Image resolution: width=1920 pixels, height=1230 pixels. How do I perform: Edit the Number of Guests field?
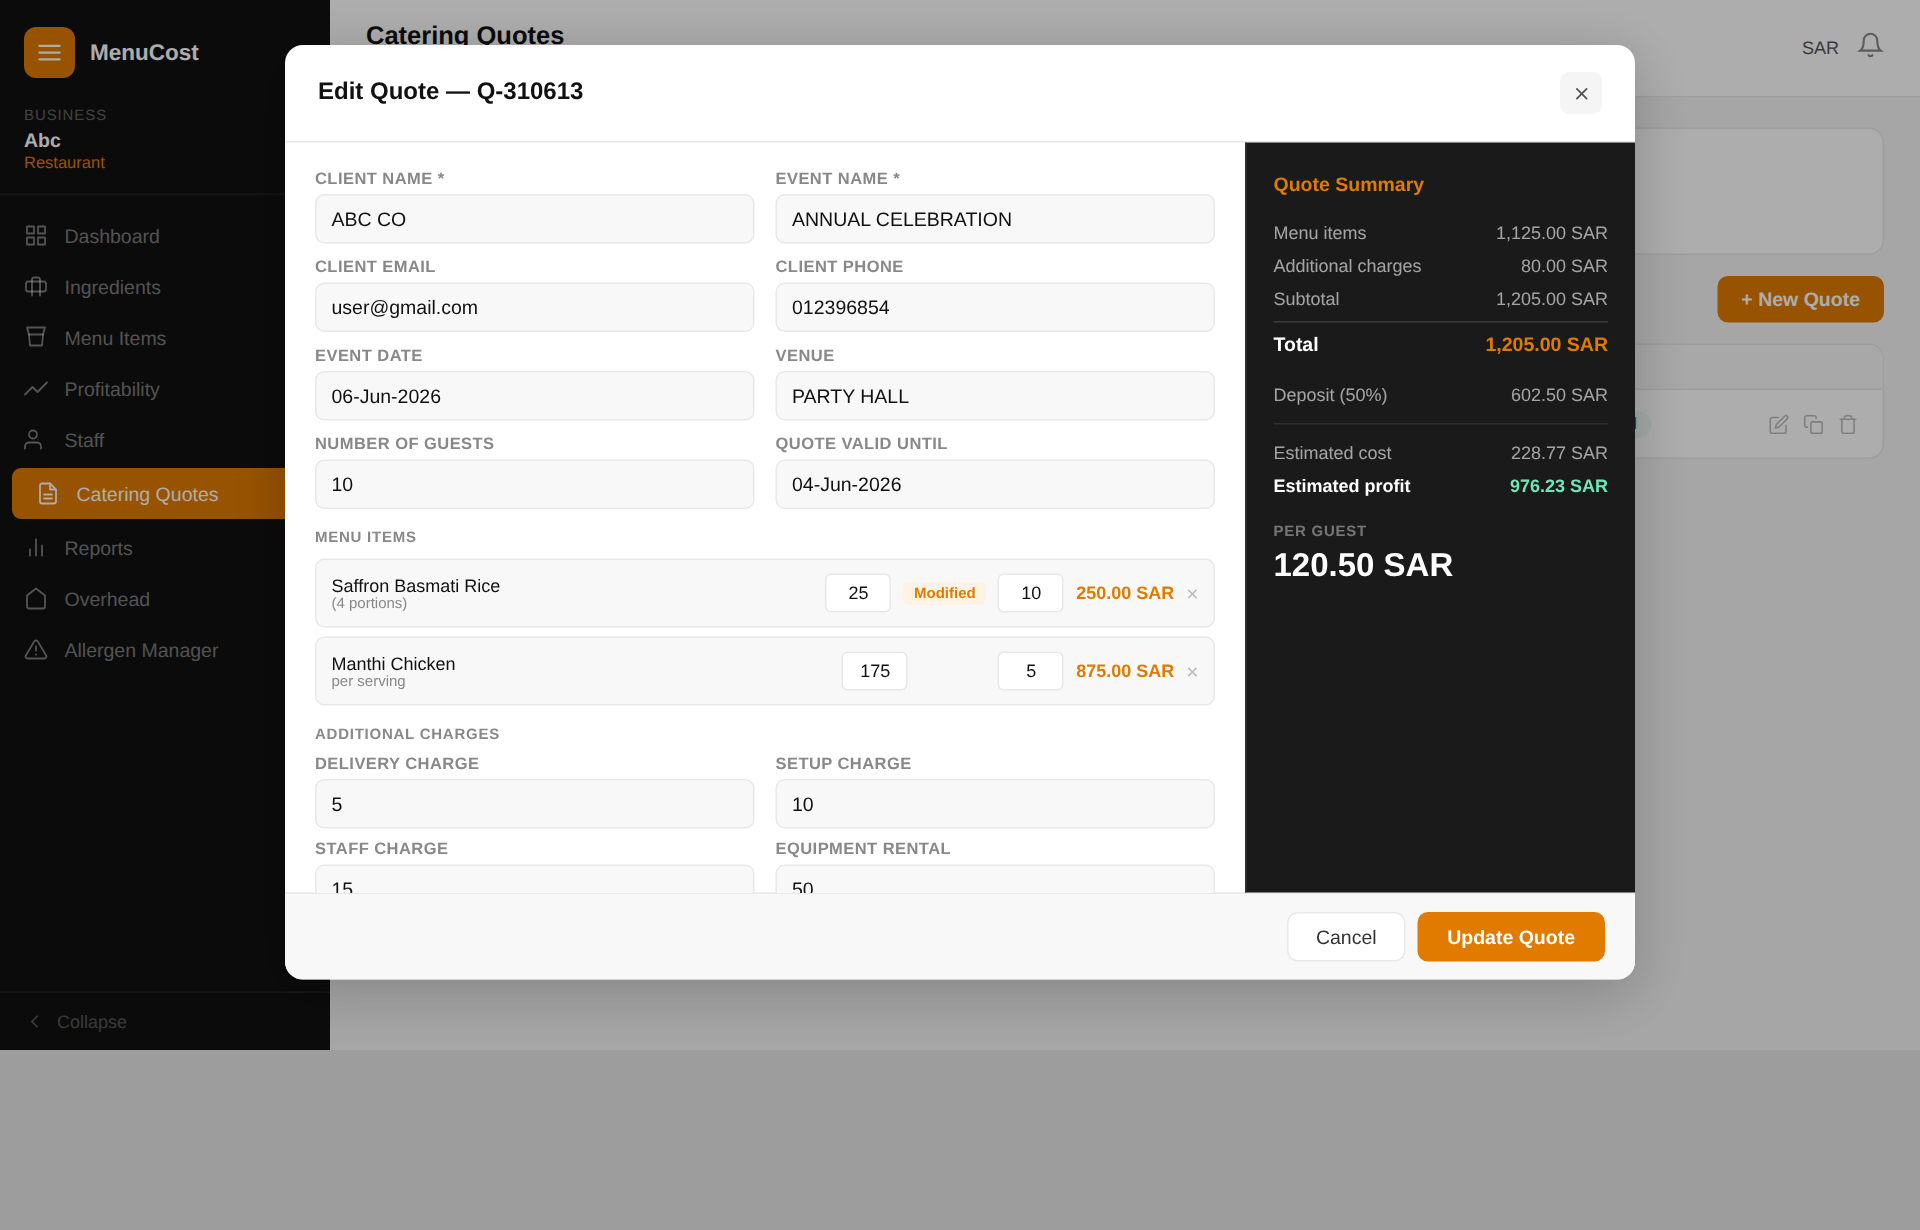pos(534,484)
